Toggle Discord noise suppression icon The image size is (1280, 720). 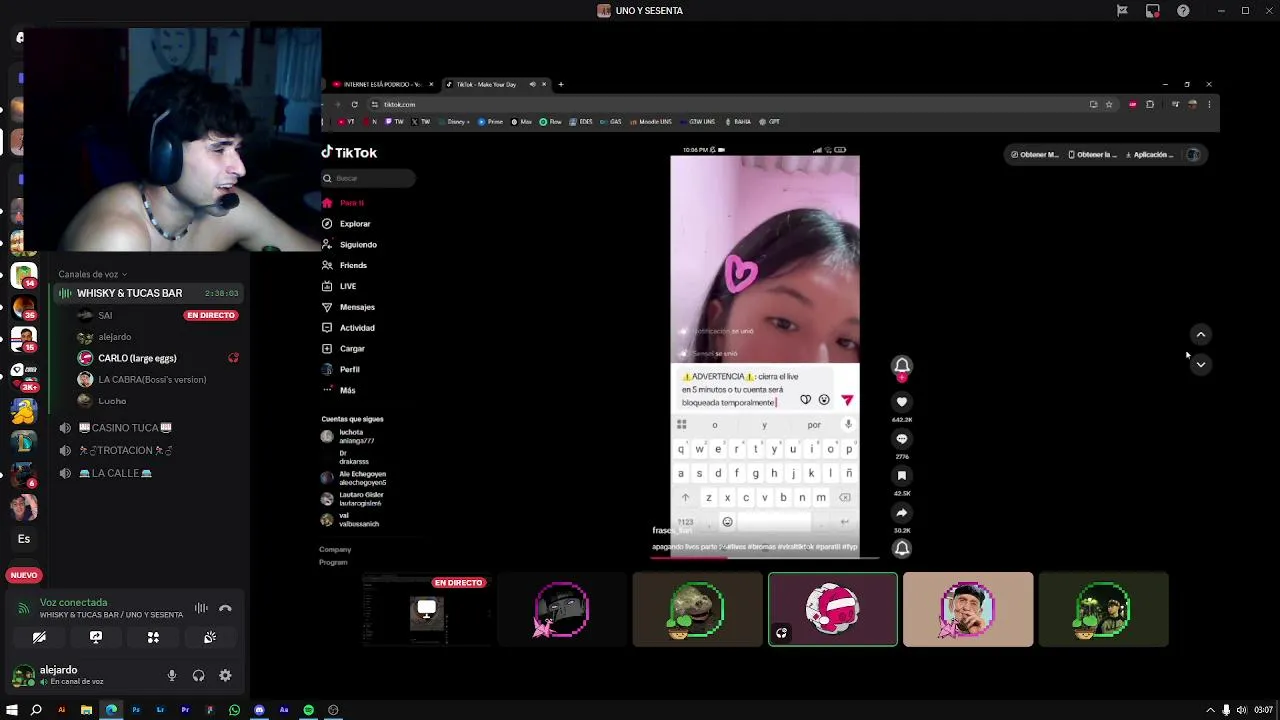coord(201,608)
